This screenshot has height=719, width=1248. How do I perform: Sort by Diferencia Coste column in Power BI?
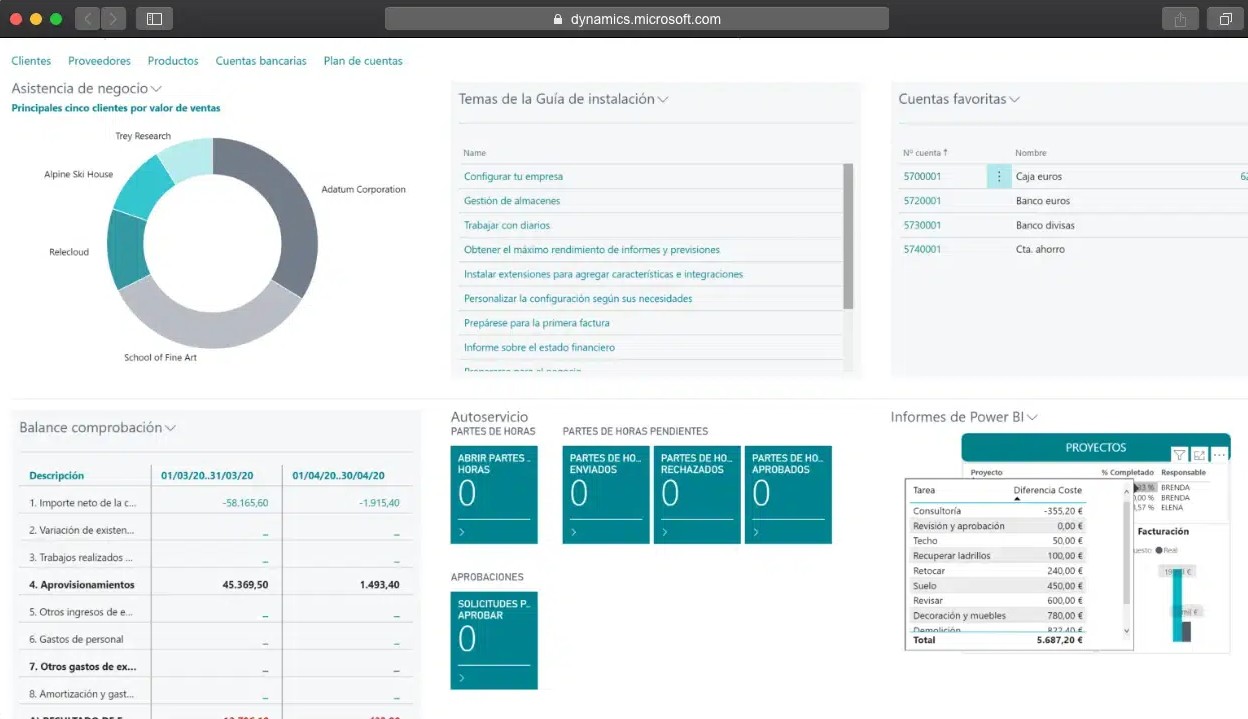coord(1048,490)
